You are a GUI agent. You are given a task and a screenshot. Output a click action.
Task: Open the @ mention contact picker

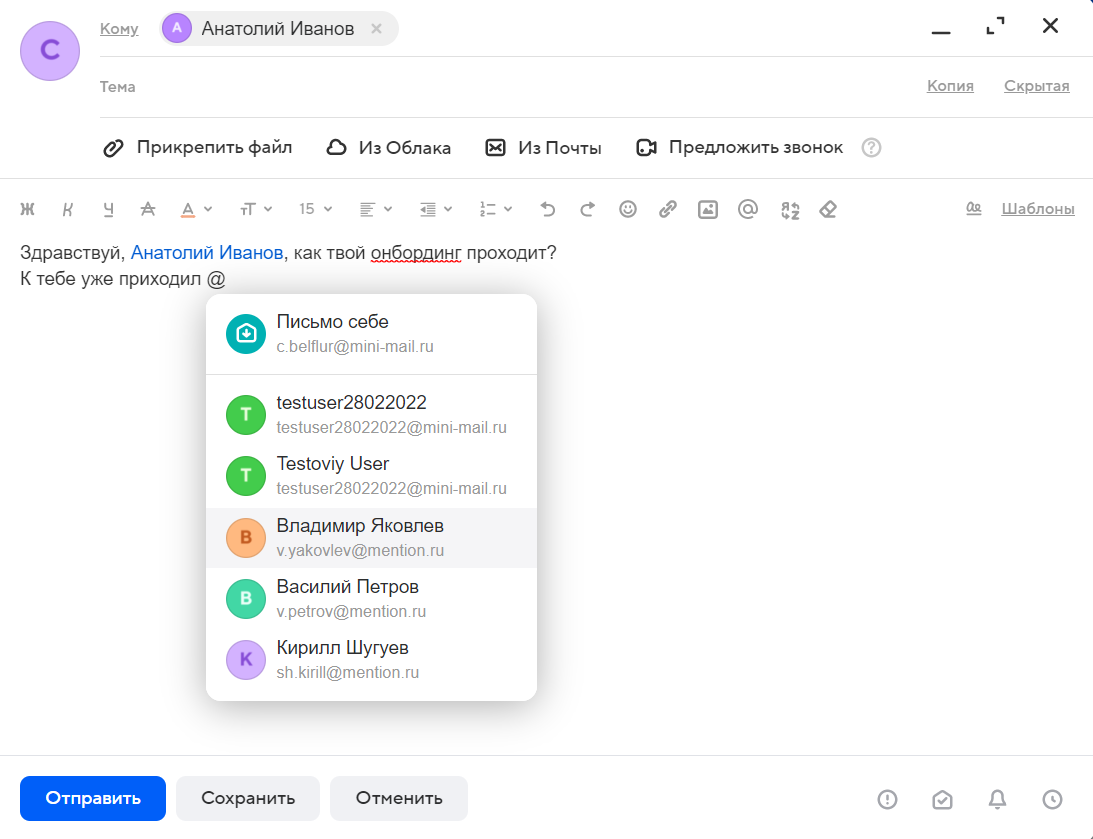[x=748, y=209]
